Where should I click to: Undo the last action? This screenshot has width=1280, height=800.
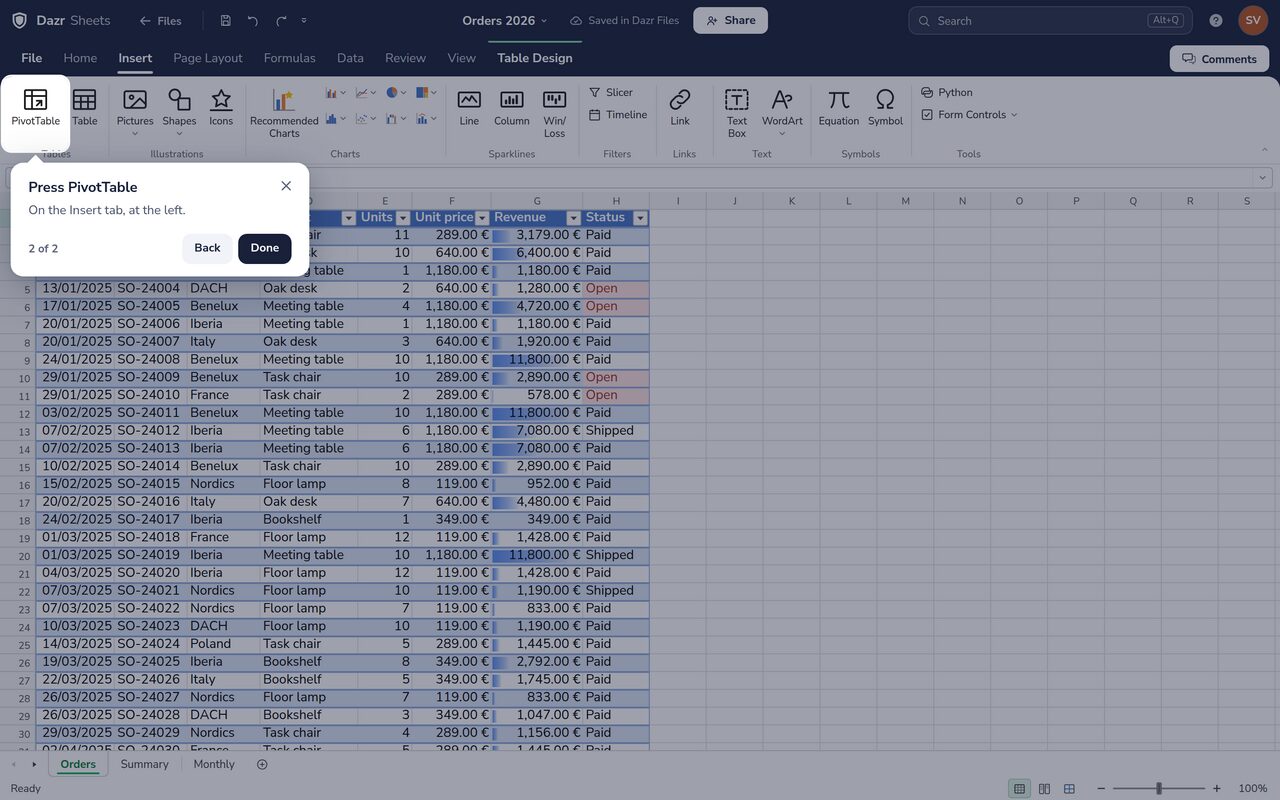(x=253, y=21)
